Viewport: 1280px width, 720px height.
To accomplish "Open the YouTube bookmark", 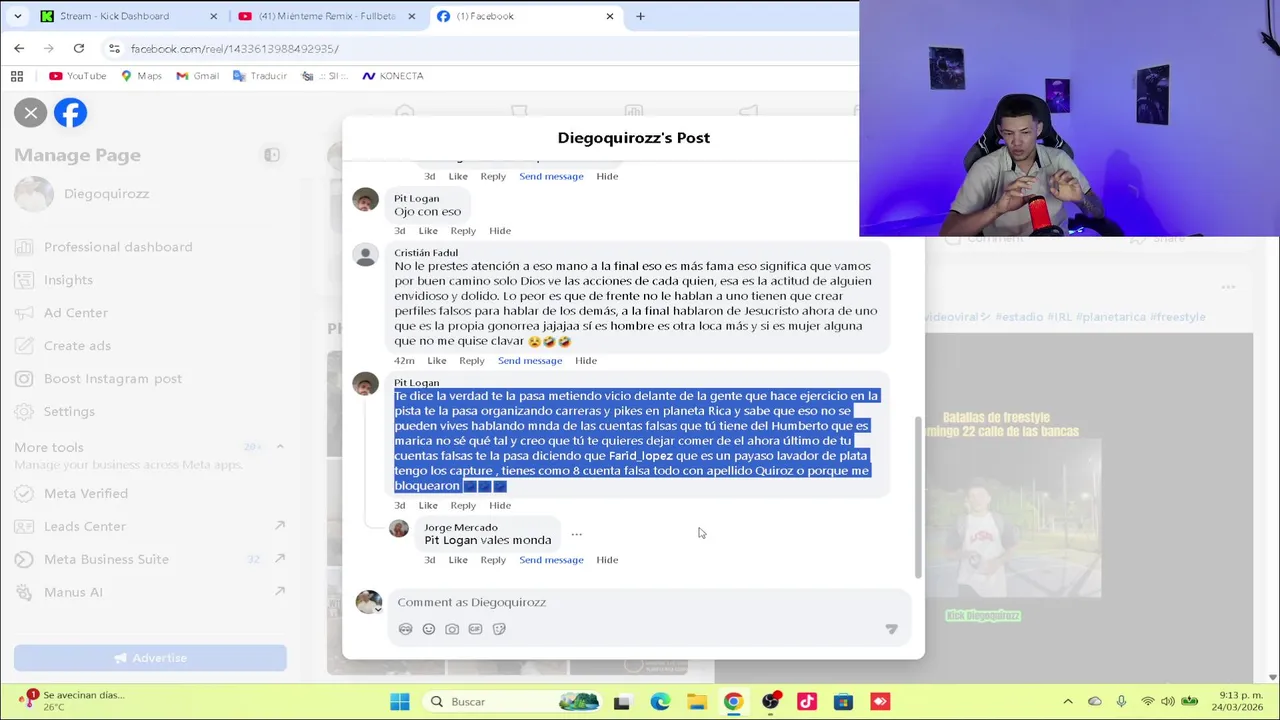I will tap(77, 76).
